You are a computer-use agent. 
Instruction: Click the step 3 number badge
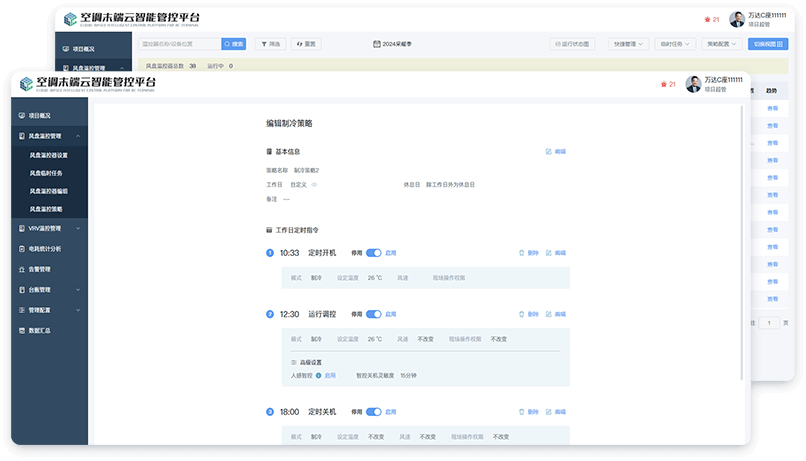(x=270, y=412)
